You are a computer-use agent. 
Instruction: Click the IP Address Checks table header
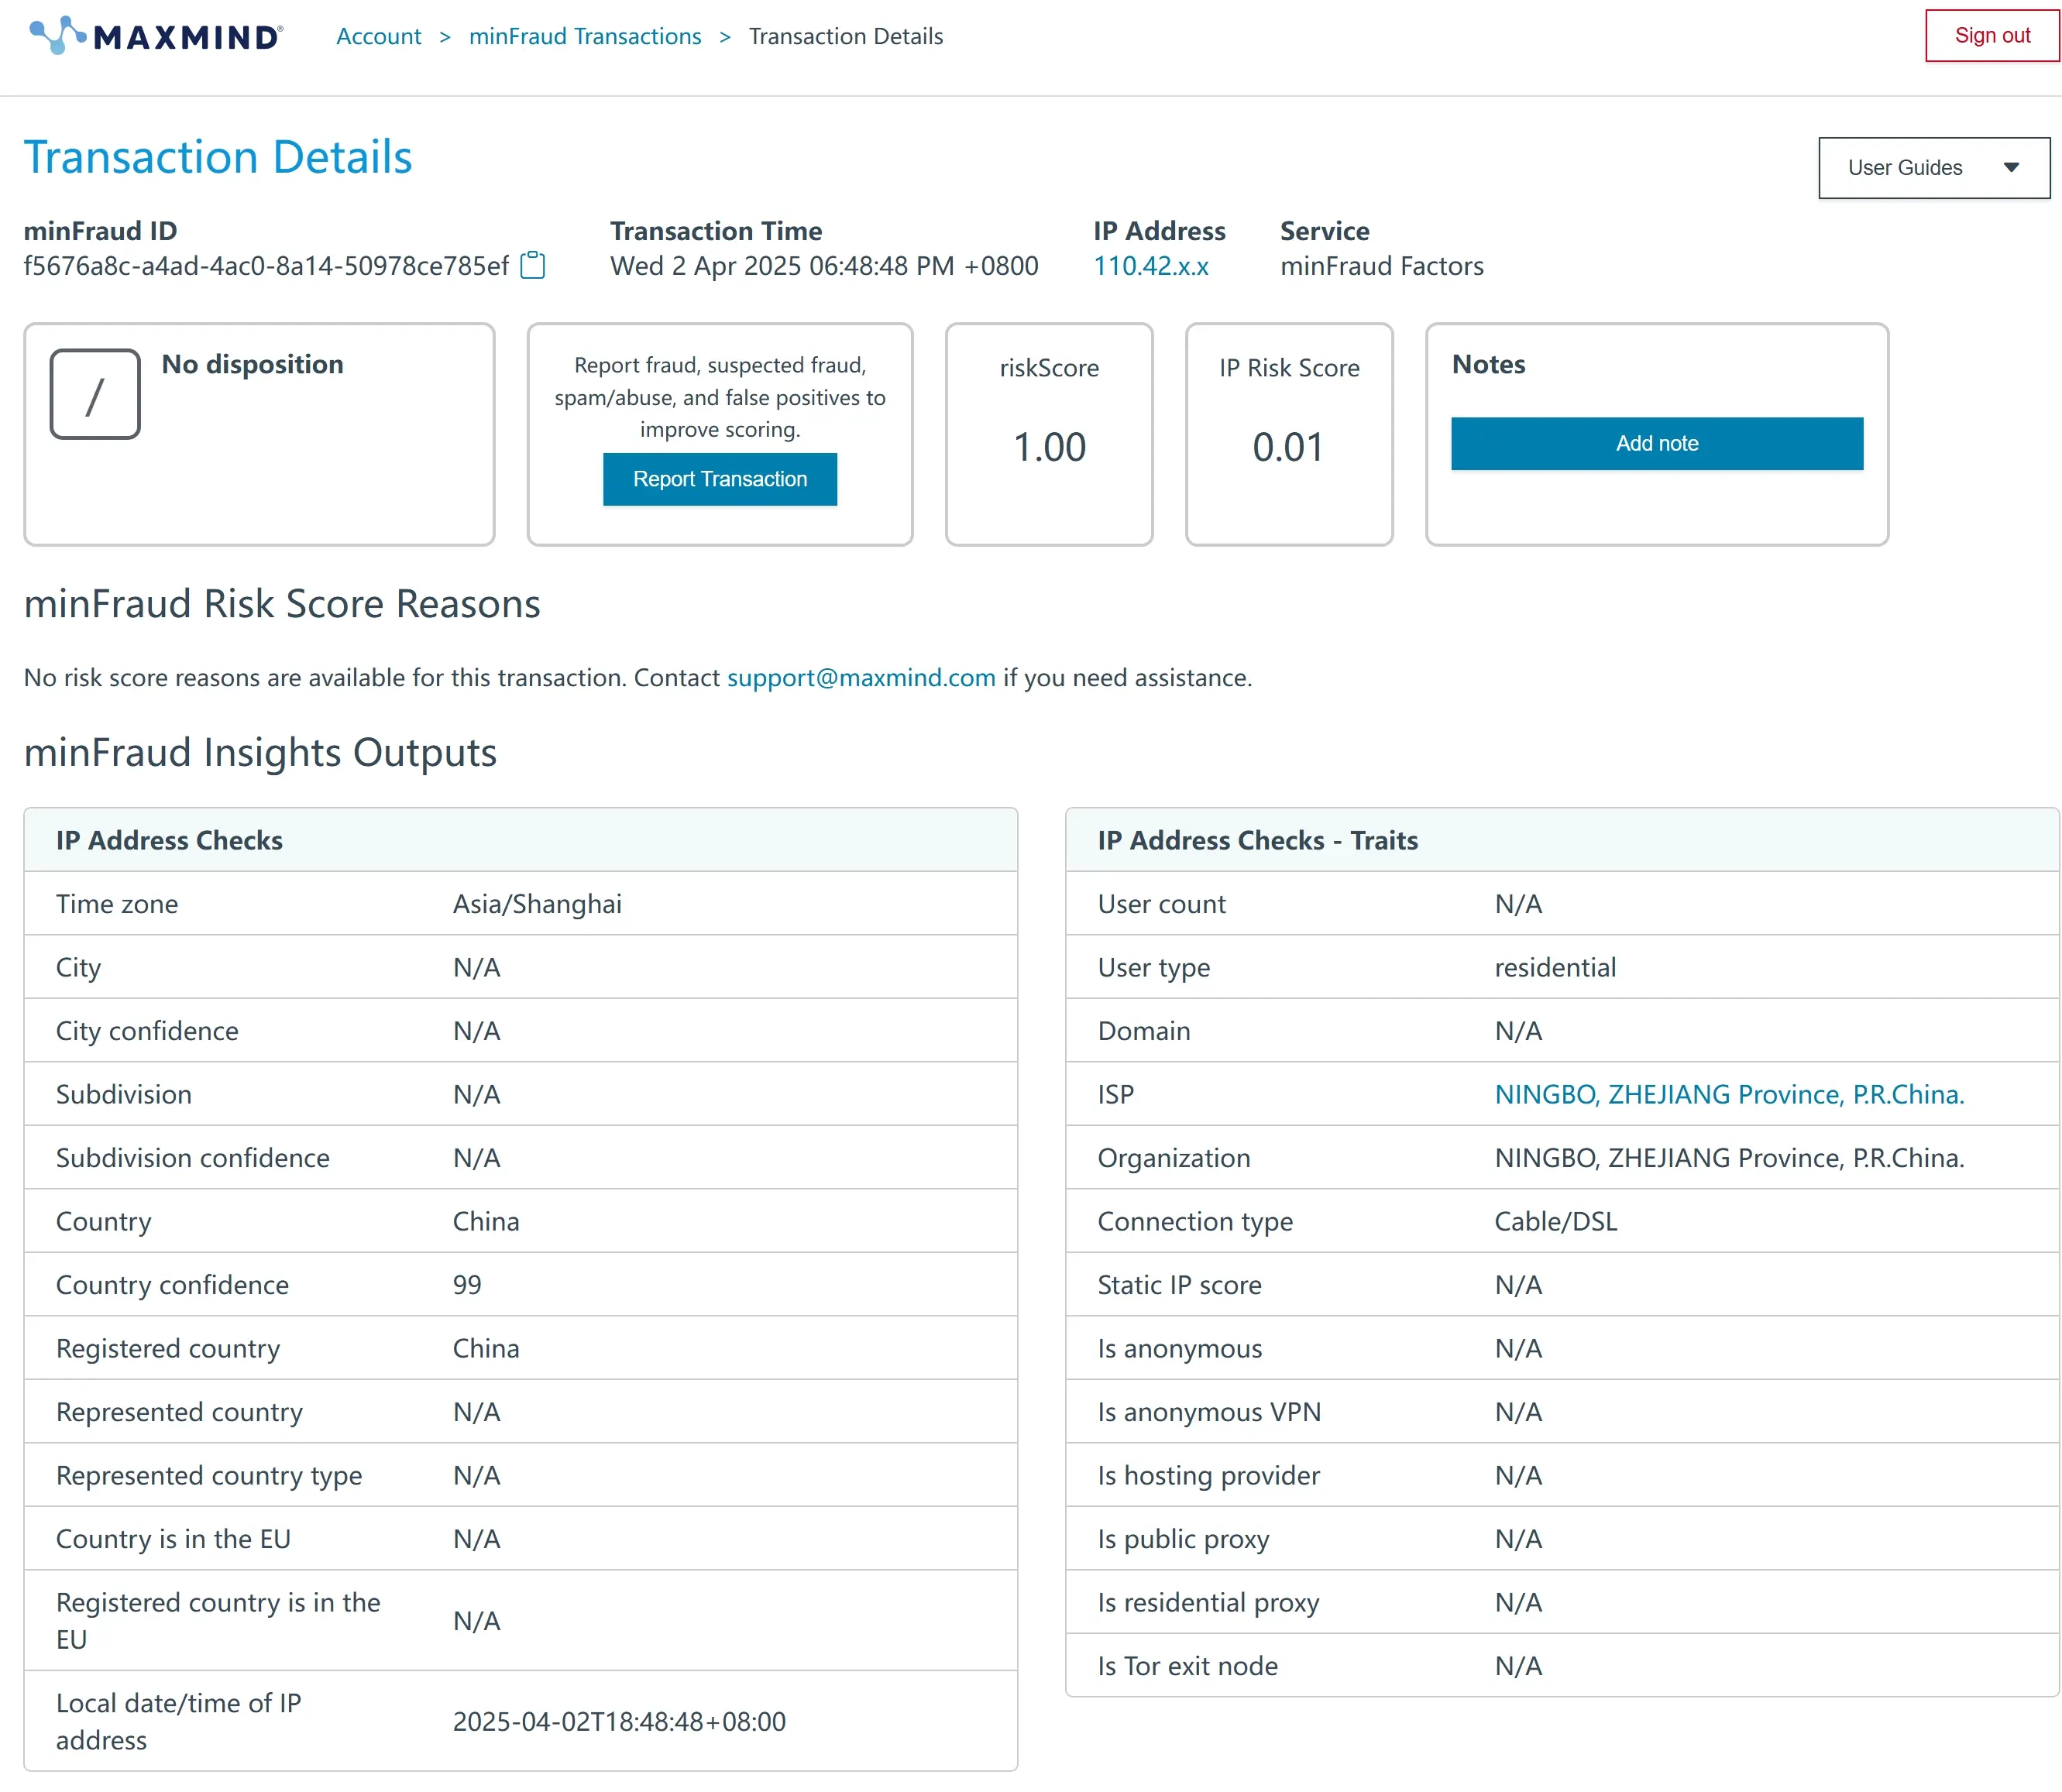520,840
